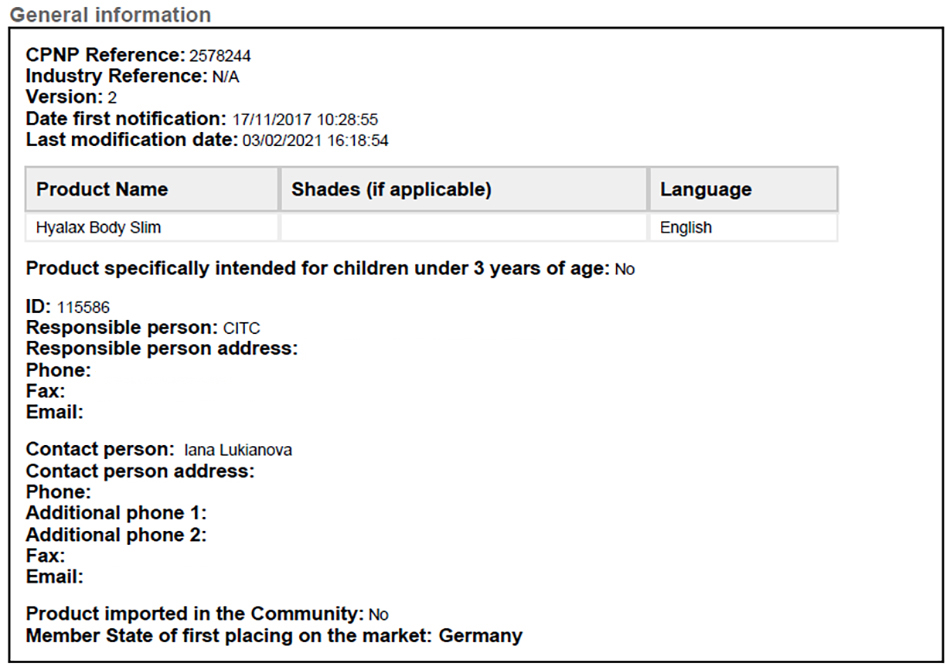The image size is (950, 670).
Task: Select the ID number 115586
Action: 83,308
